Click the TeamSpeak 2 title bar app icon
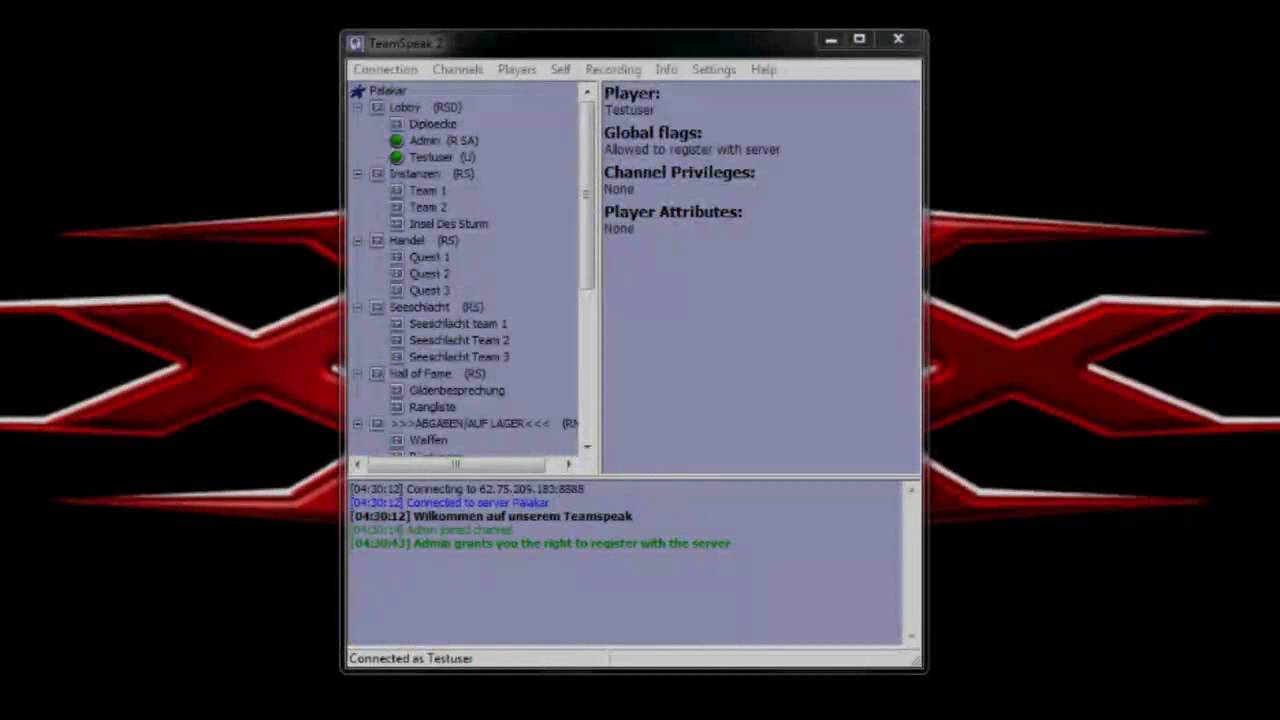Image resolution: width=1280 pixels, height=720 pixels. (x=356, y=44)
